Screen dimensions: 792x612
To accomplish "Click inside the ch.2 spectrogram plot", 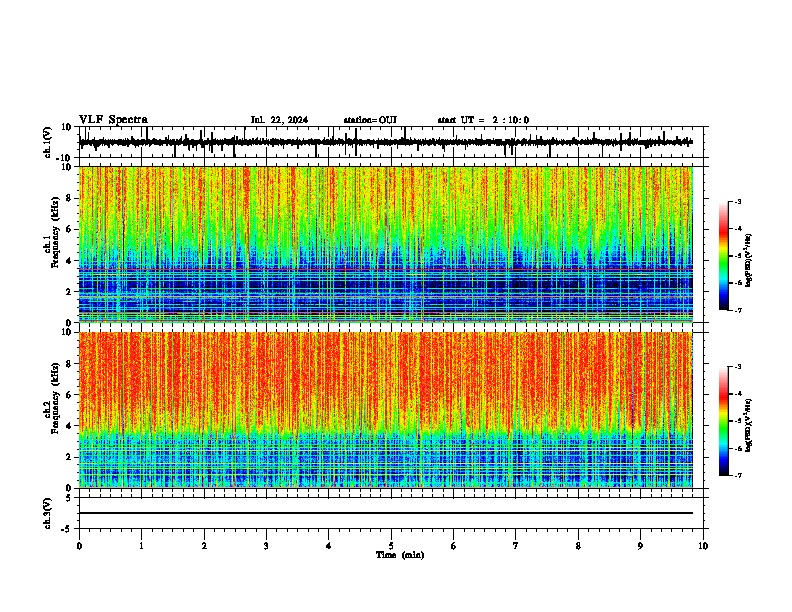I will [x=385, y=410].
